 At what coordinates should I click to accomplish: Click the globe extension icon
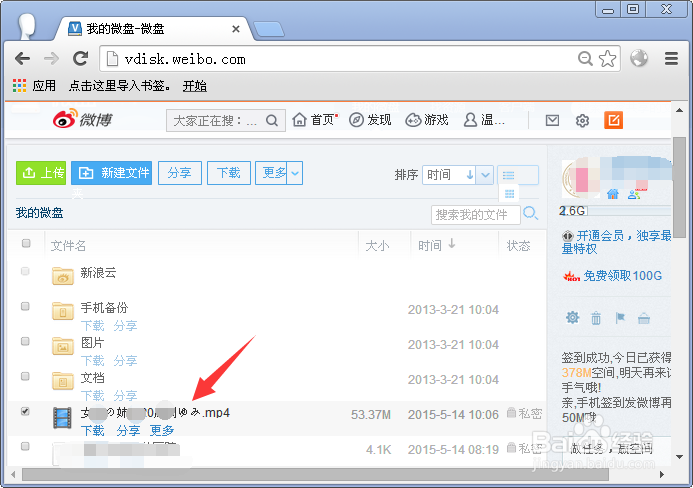pyautogui.click(x=639, y=58)
